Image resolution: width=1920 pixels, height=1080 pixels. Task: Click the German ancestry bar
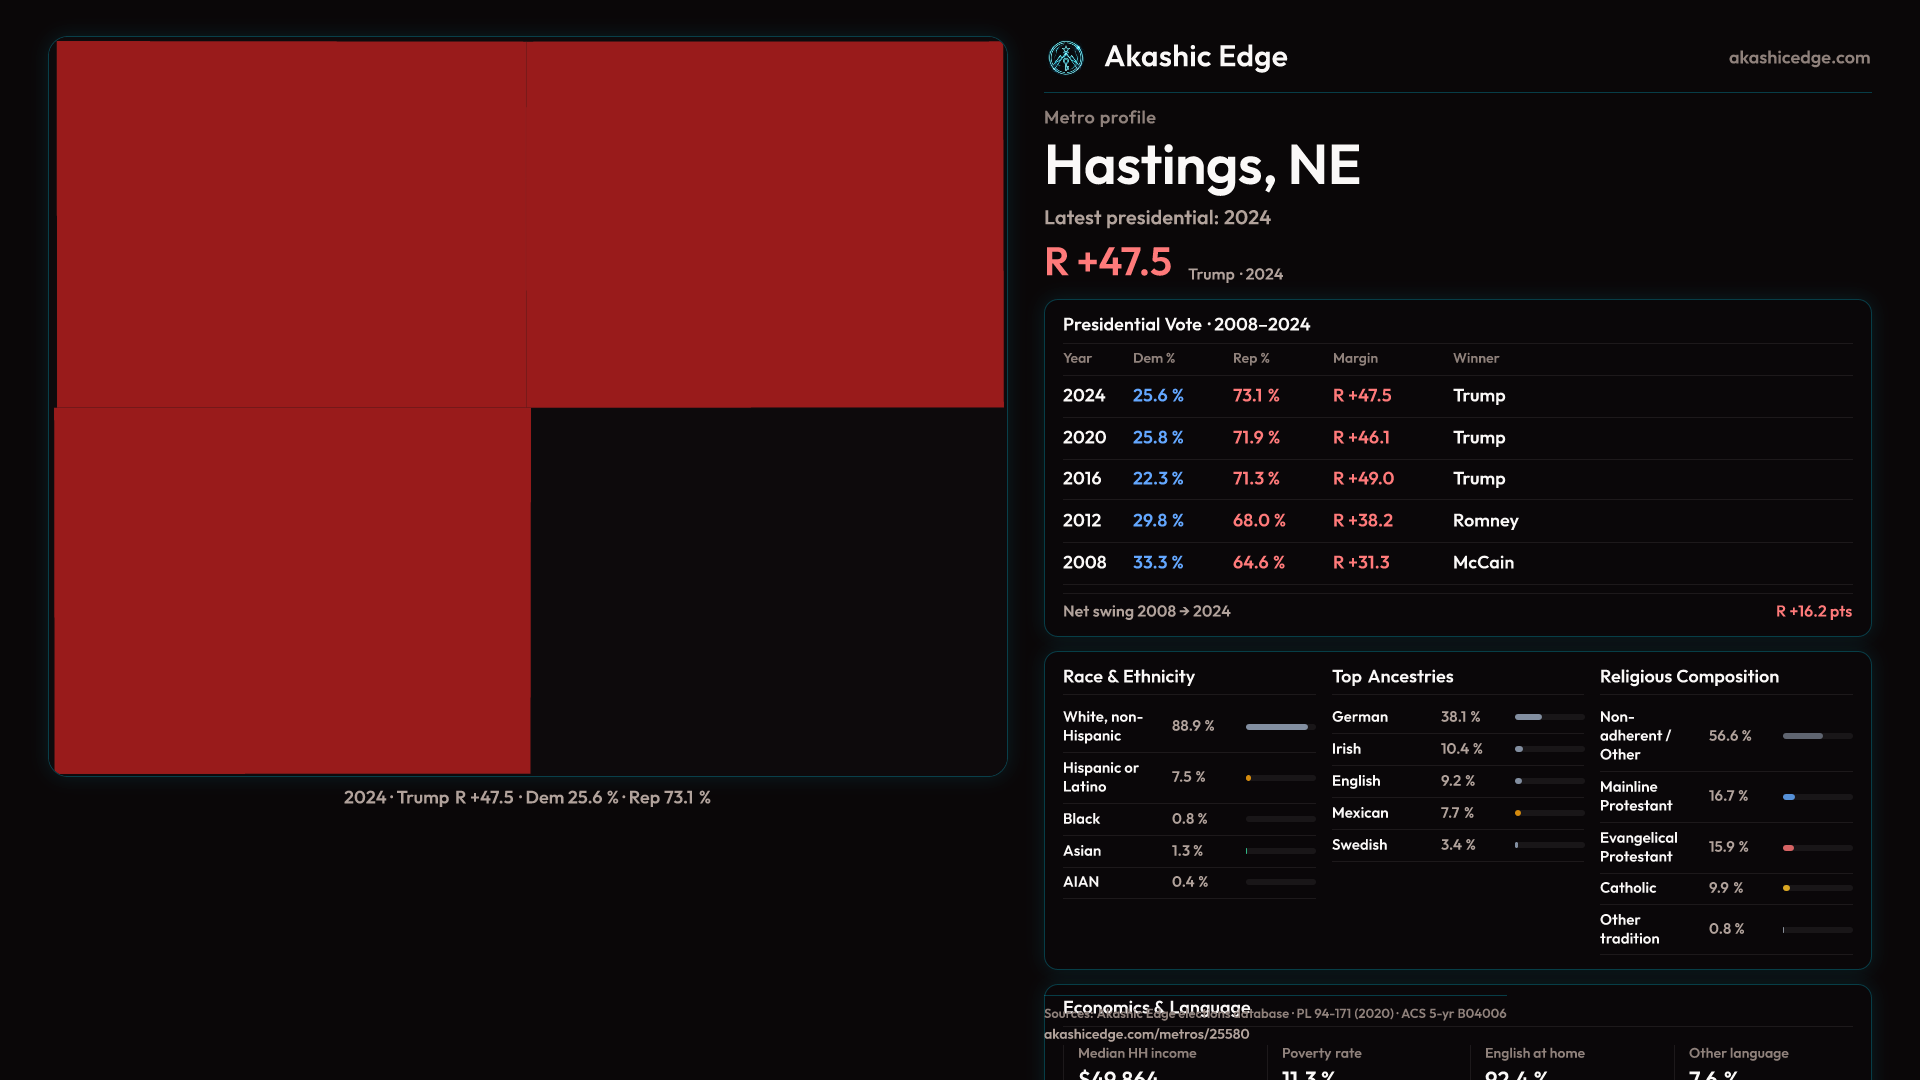[x=1528, y=717]
